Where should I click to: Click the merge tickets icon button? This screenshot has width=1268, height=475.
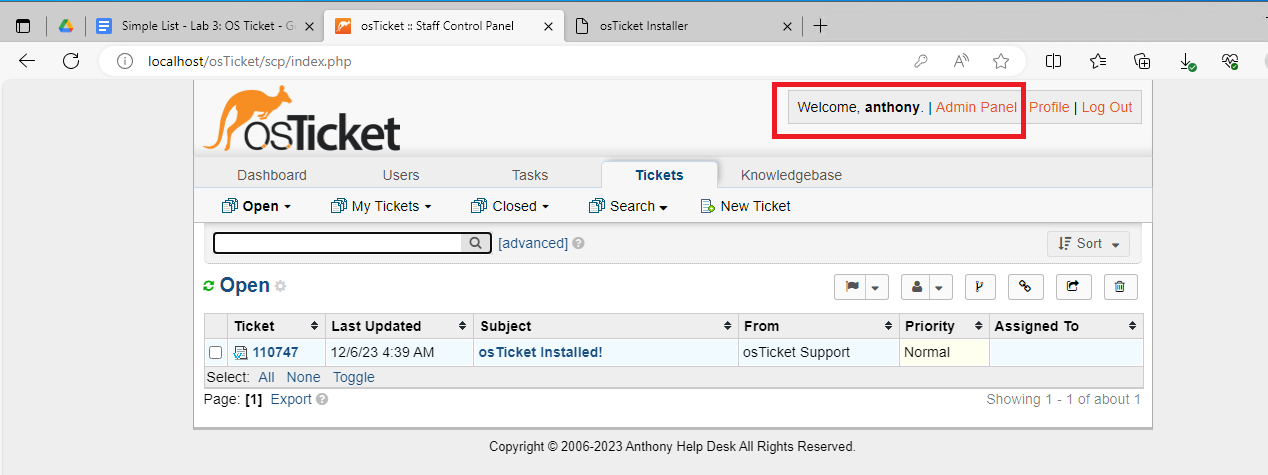point(979,287)
